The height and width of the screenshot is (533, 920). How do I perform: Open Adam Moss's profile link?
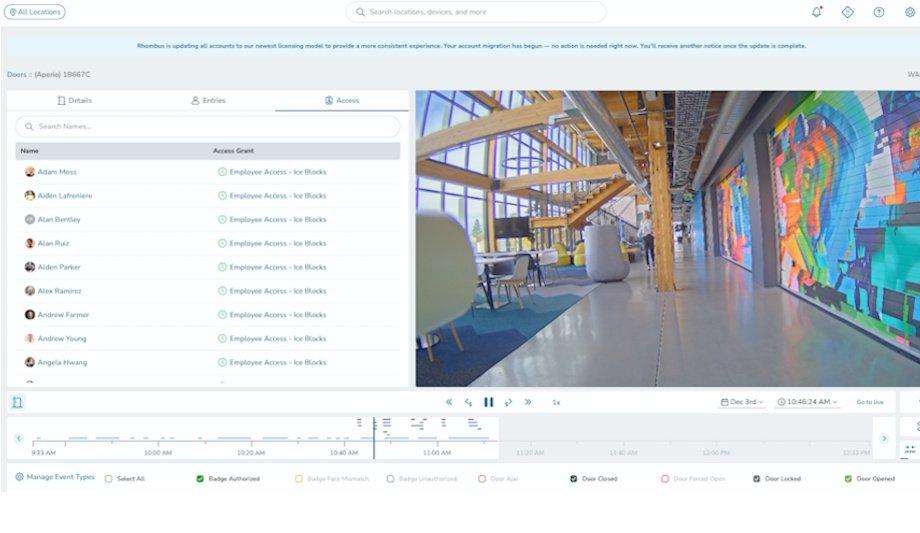(57, 171)
